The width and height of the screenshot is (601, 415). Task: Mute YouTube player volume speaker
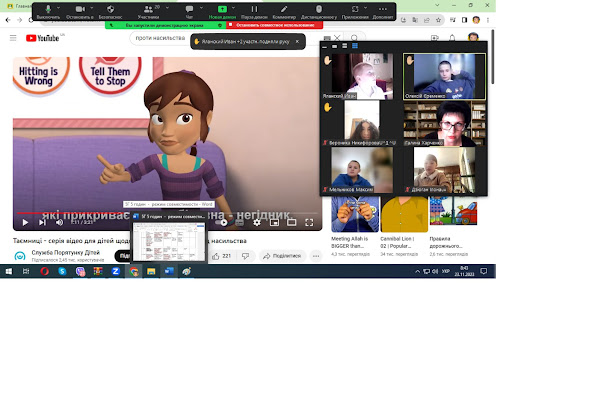coord(59,222)
